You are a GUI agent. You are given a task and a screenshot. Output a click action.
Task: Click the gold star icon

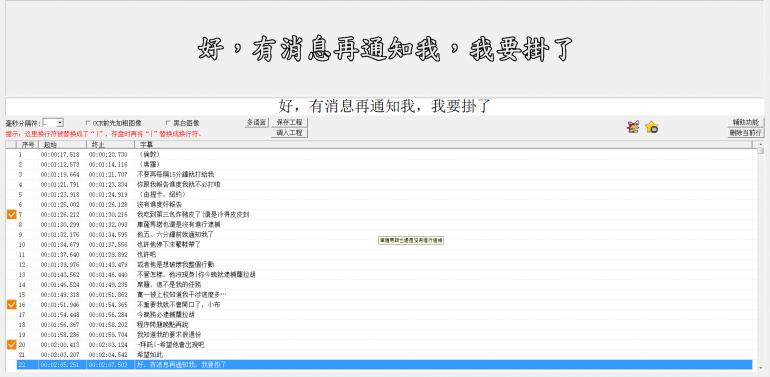pos(652,127)
